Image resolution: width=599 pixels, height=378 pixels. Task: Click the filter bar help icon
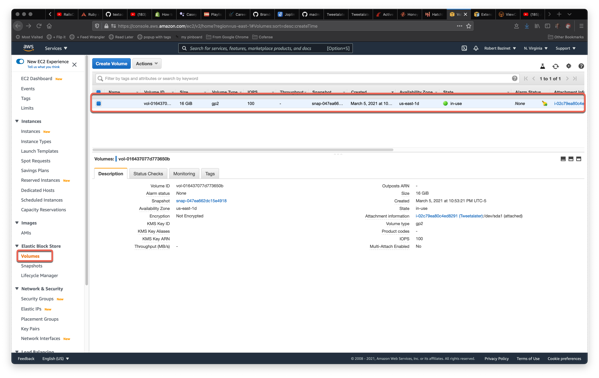point(515,78)
